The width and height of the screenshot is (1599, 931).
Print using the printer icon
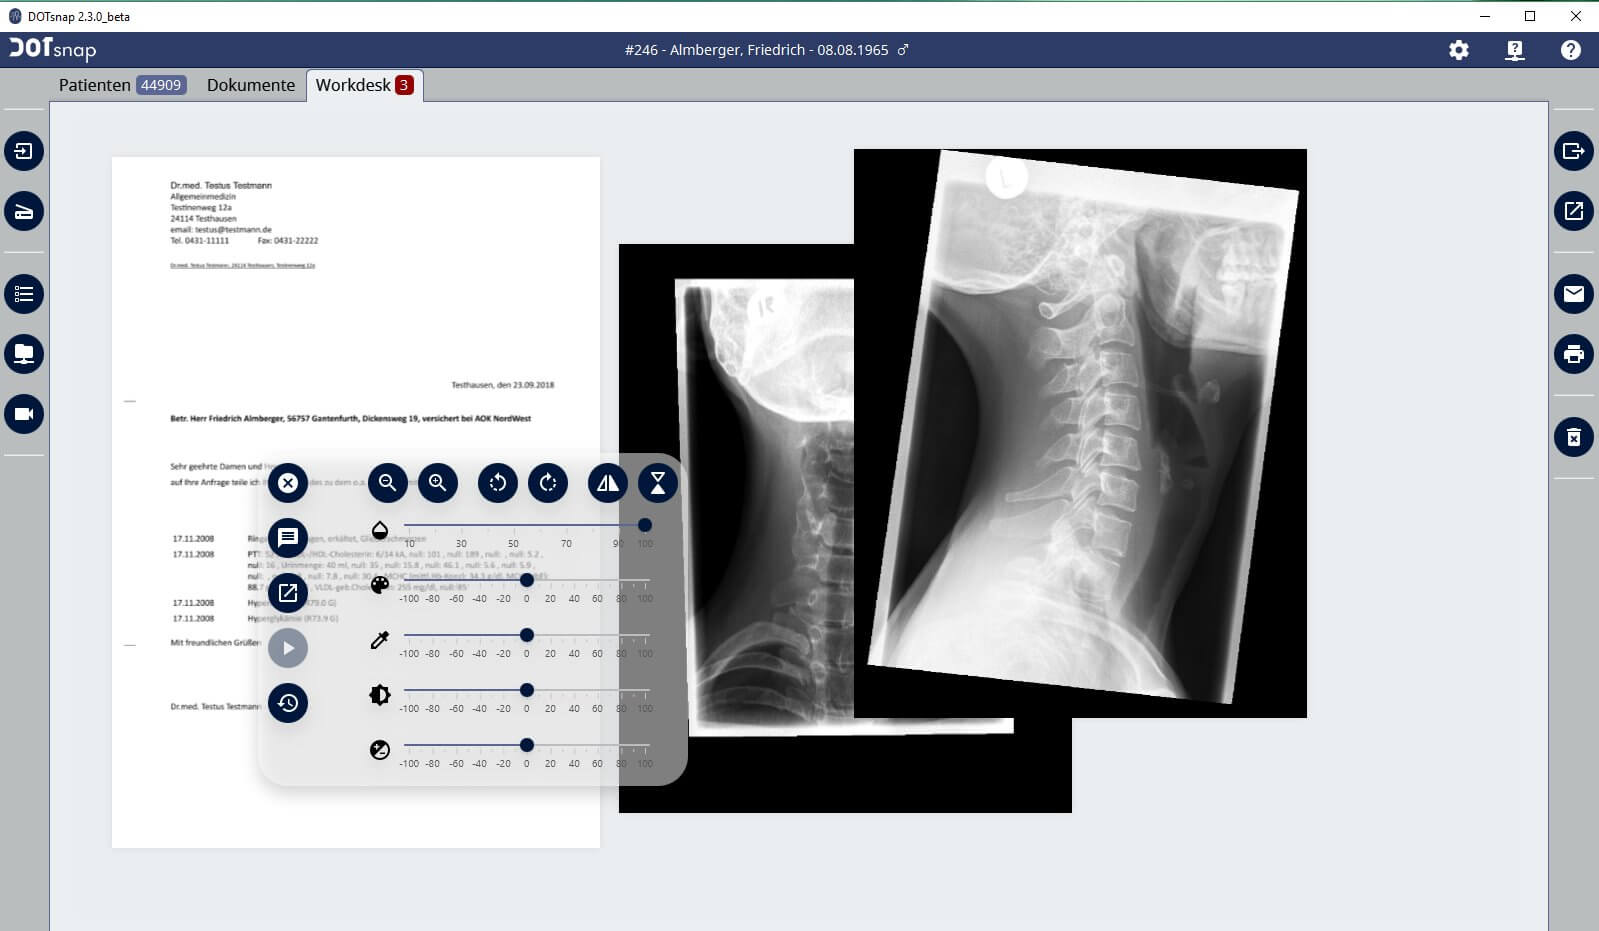[x=1573, y=354]
